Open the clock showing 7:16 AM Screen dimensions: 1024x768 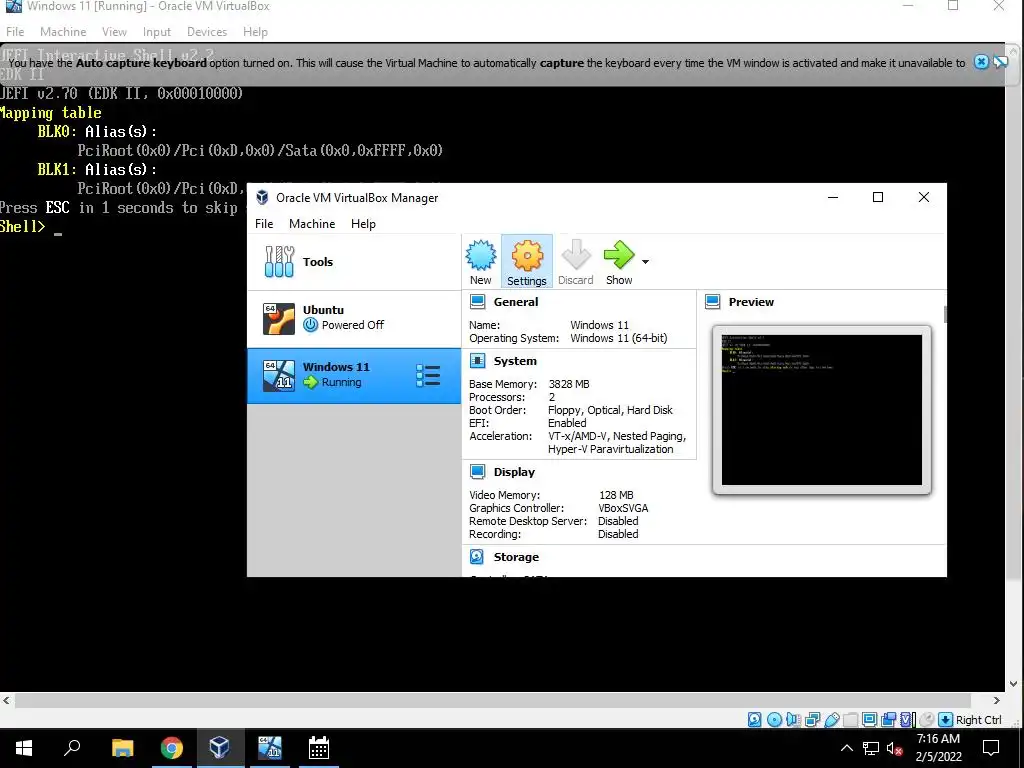coord(938,748)
